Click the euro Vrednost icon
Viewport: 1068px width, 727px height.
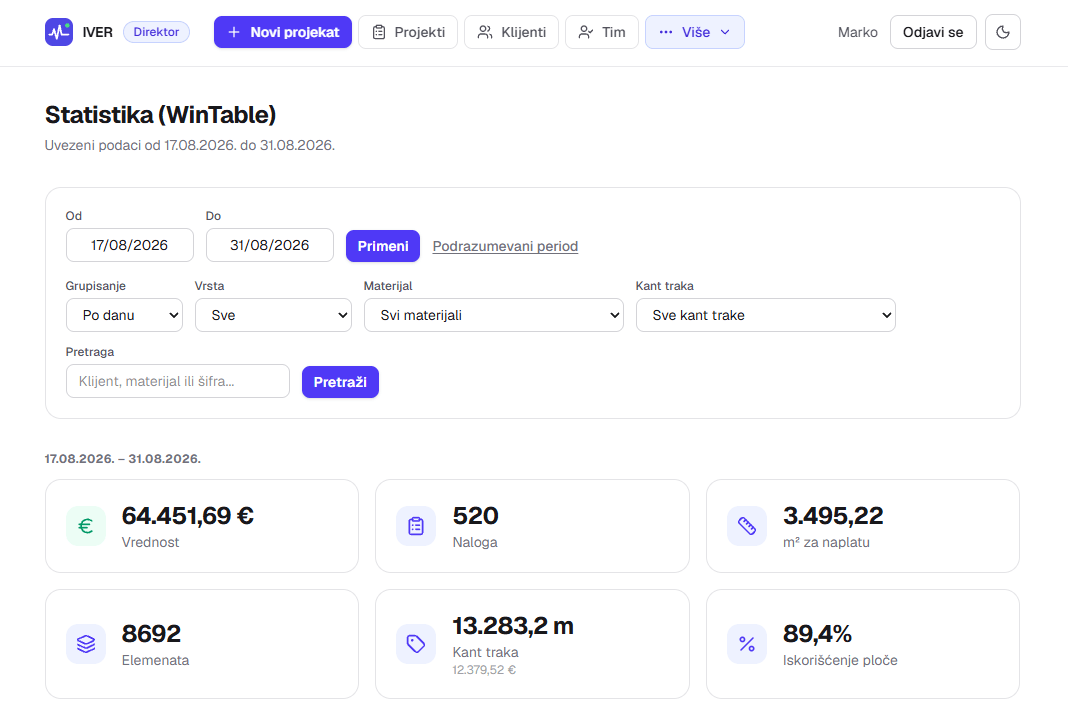point(86,526)
